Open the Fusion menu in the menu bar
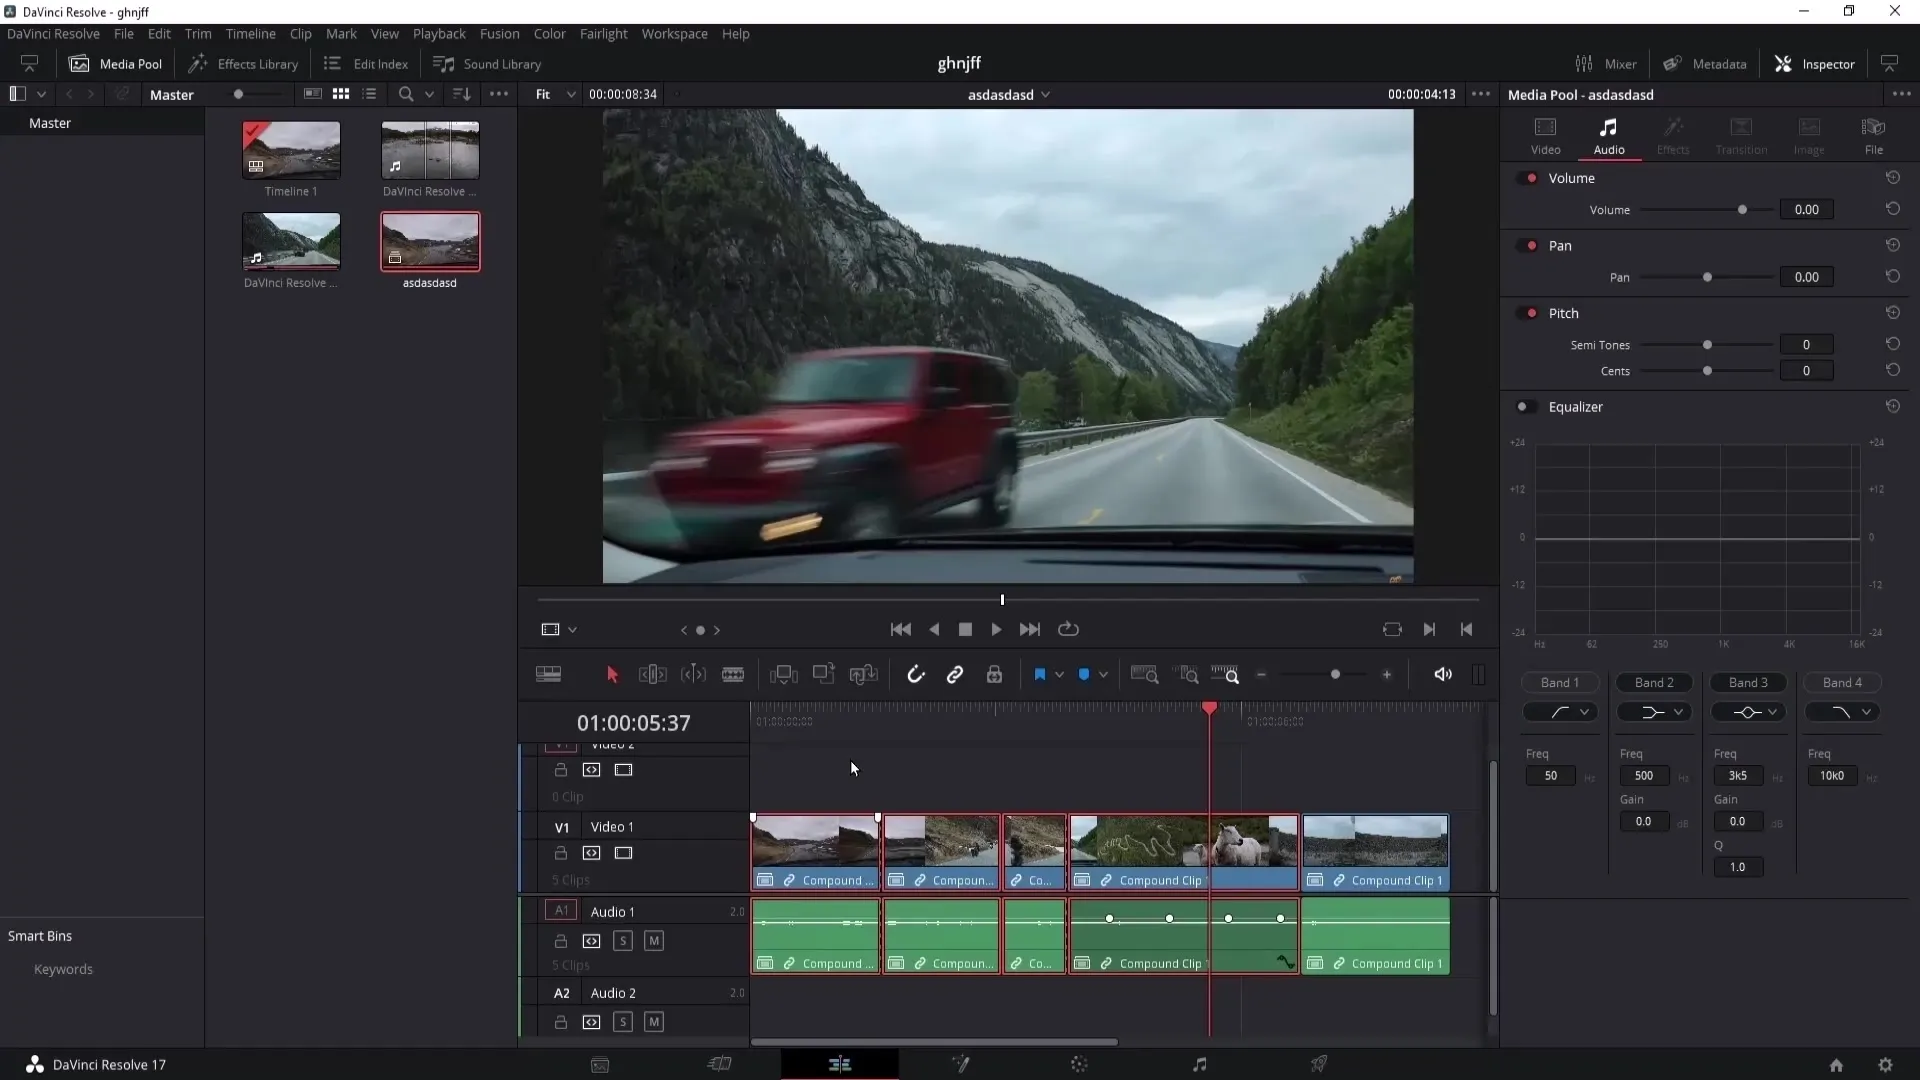 coord(500,33)
